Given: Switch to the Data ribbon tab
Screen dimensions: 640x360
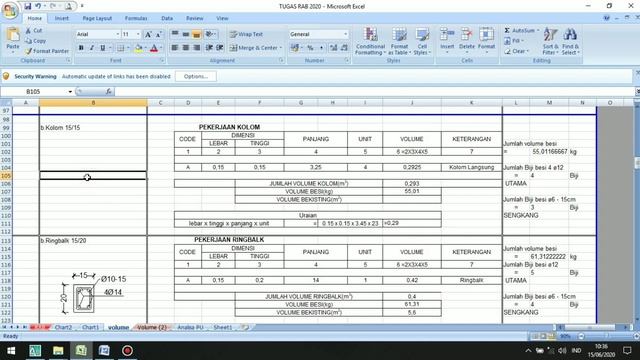Looking at the screenshot, I should point(167,18).
